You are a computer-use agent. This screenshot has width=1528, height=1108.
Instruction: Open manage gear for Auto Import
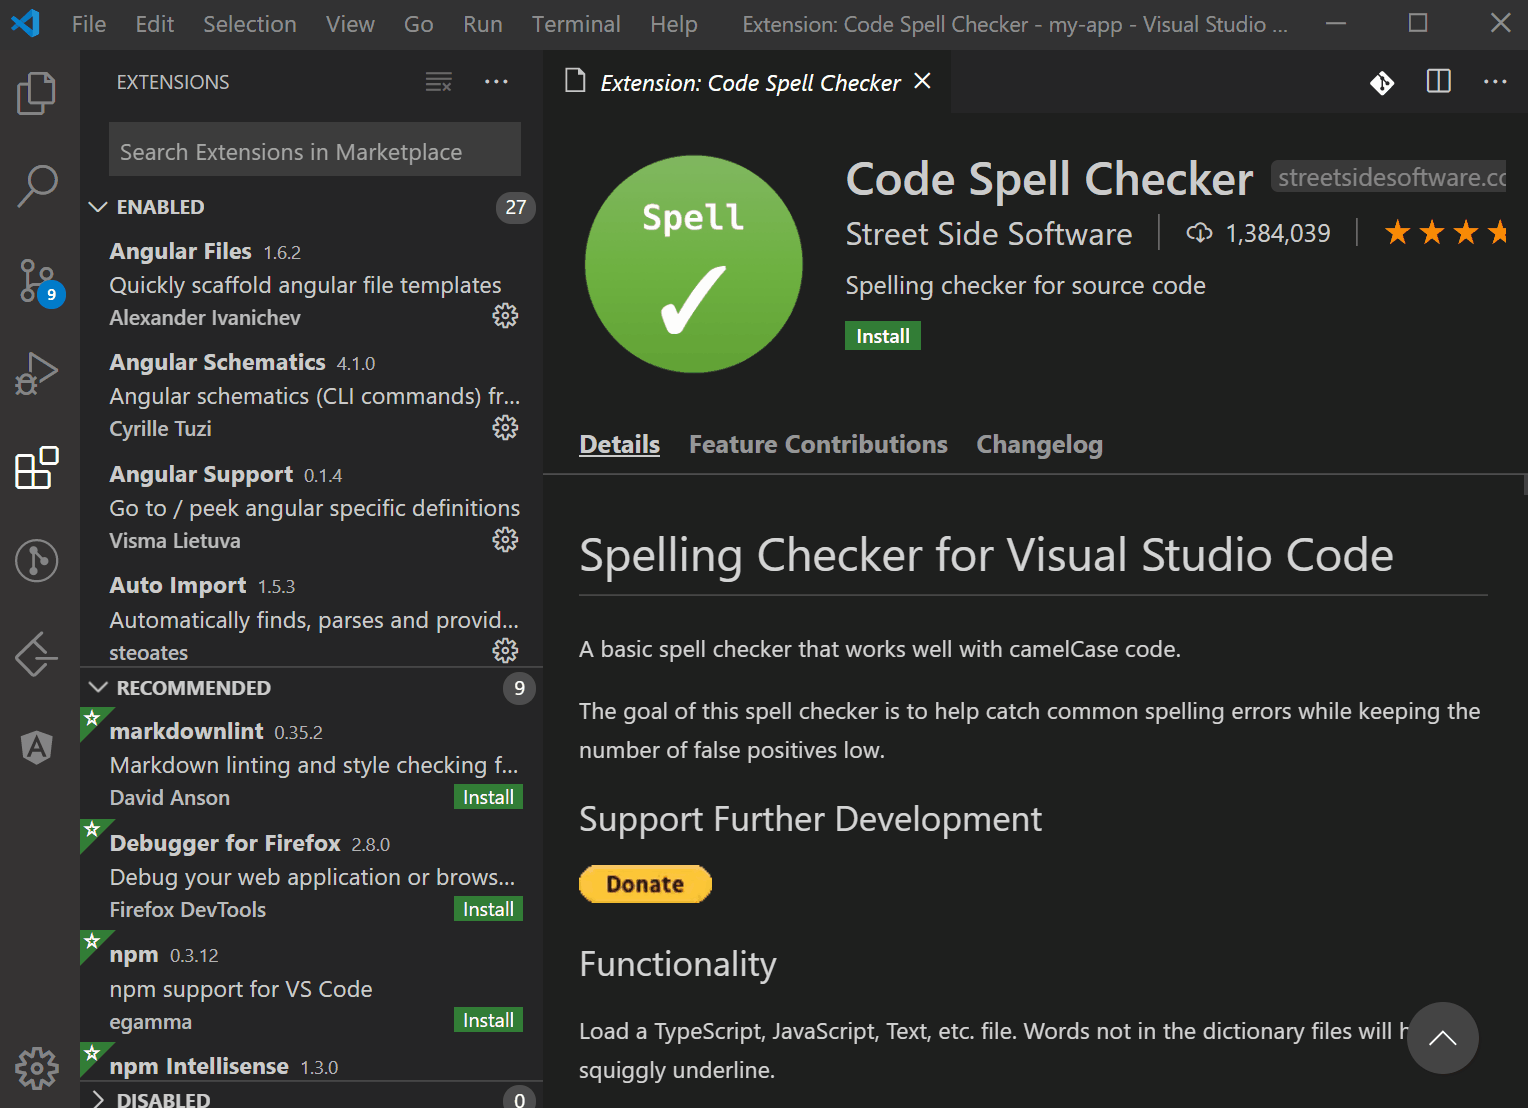505,651
